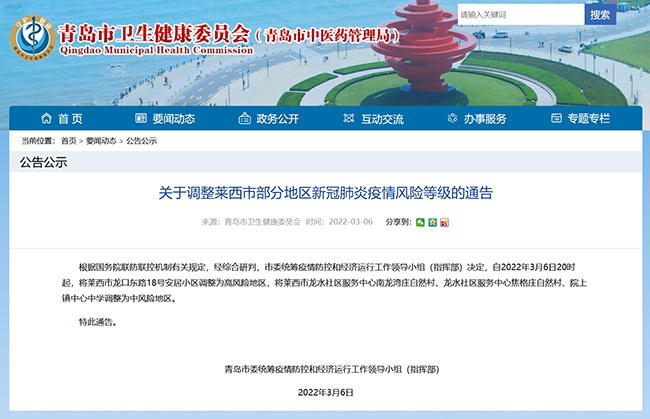Click the 公告公示 section heading
Screen dimensions: 650x419
(44, 162)
